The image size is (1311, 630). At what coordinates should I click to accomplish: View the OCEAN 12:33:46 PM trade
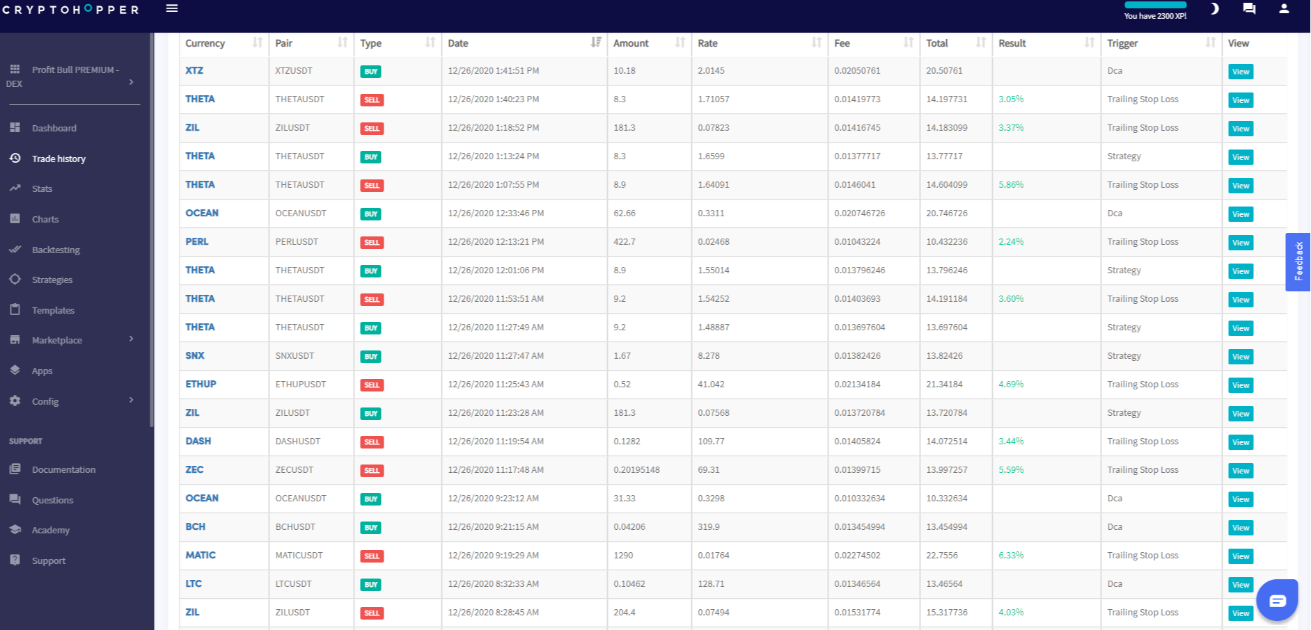tap(1240, 214)
